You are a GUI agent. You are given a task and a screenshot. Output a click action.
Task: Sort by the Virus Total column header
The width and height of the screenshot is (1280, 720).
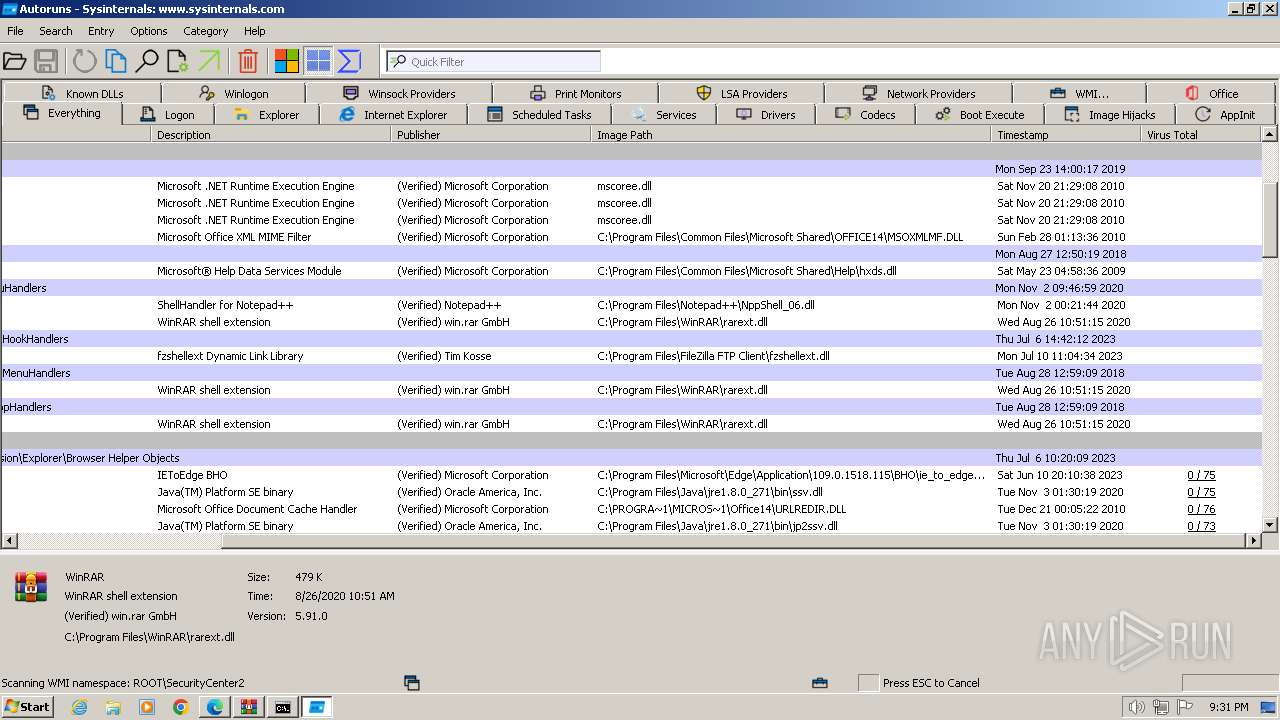[x=1201, y=135]
